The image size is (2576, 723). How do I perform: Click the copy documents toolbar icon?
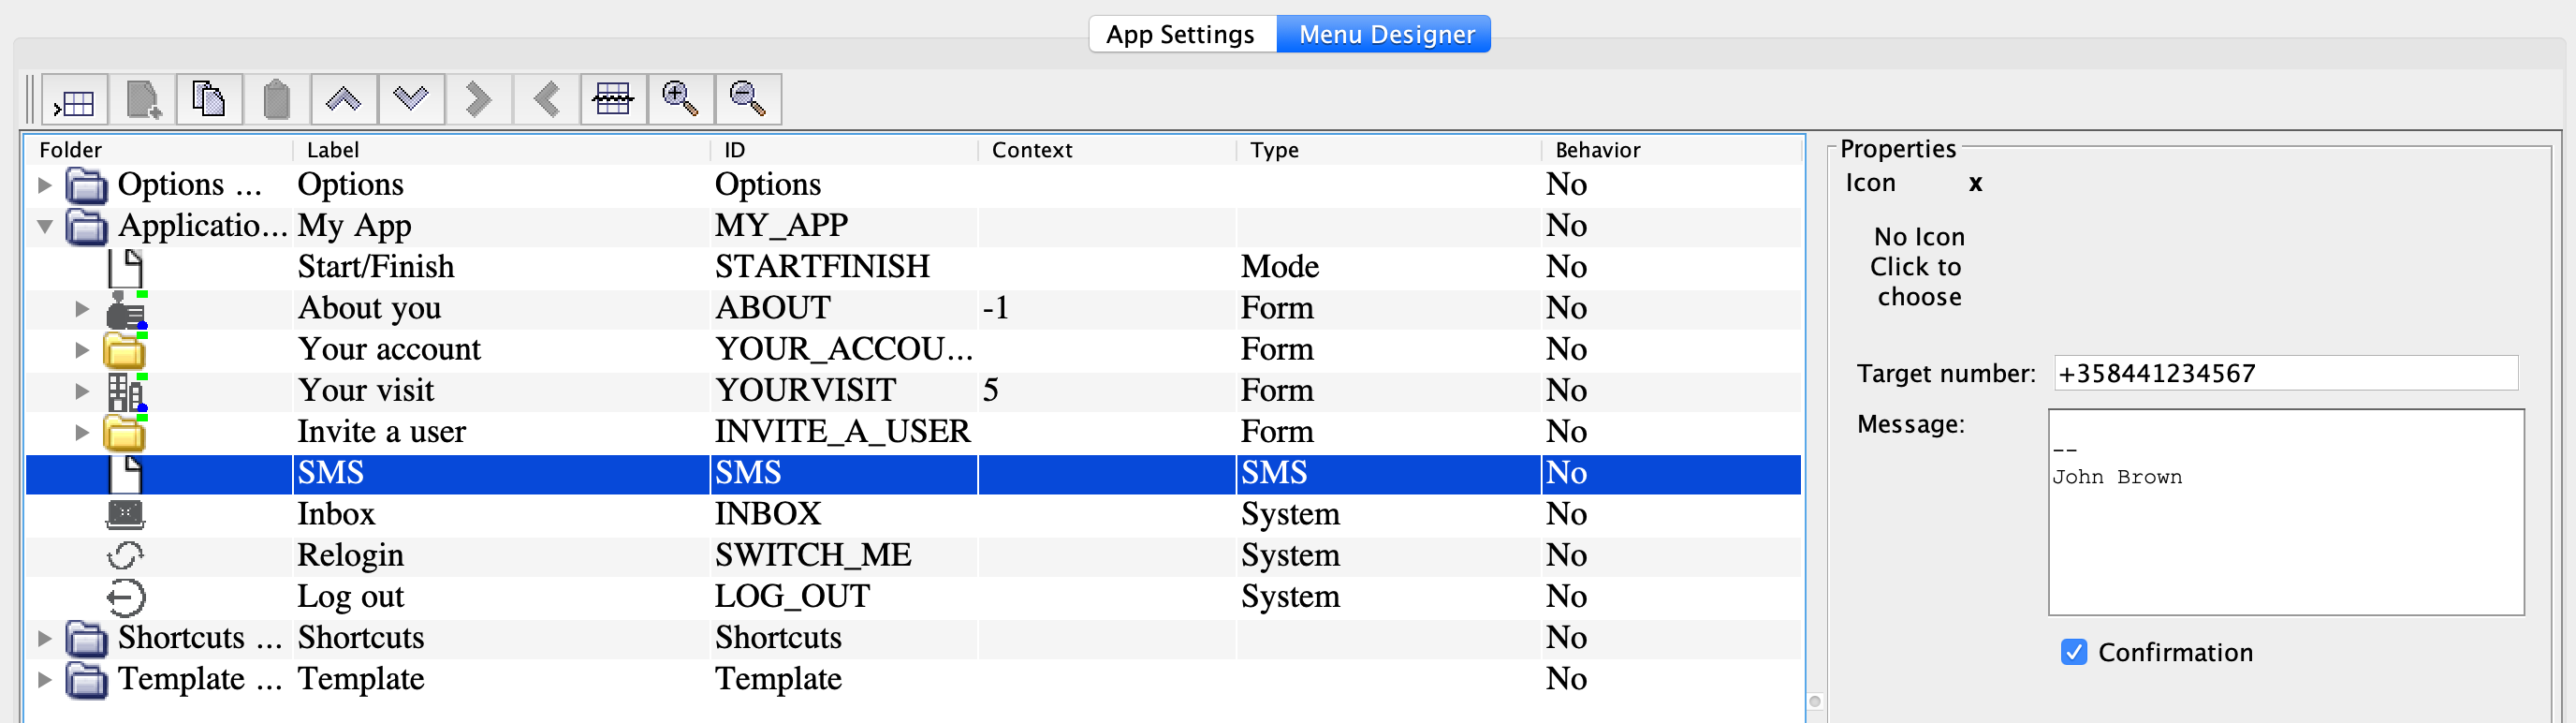pyautogui.click(x=209, y=100)
